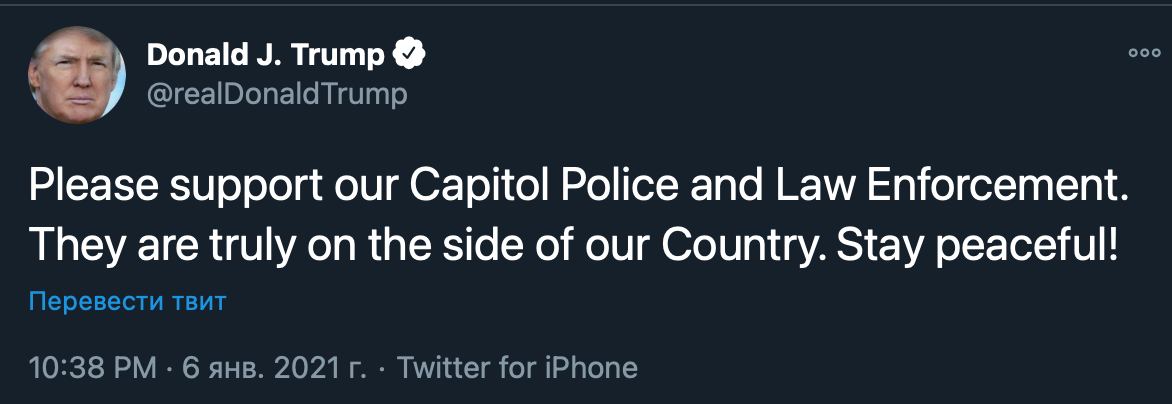Open the three-dot more options menu
Viewport: 1172px width, 404px height.
1143,53
